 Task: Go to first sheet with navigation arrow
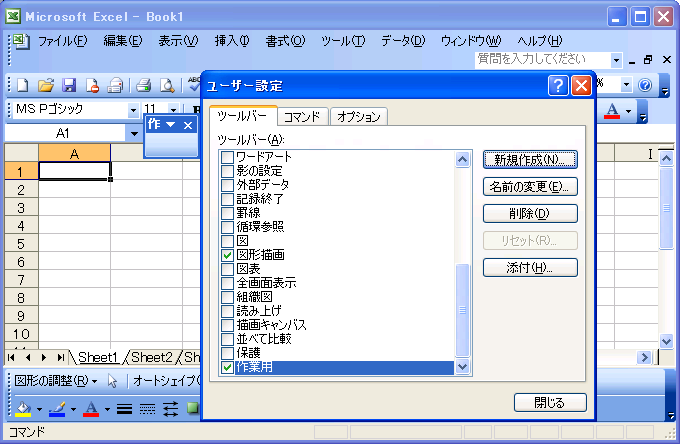[x=12, y=357]
